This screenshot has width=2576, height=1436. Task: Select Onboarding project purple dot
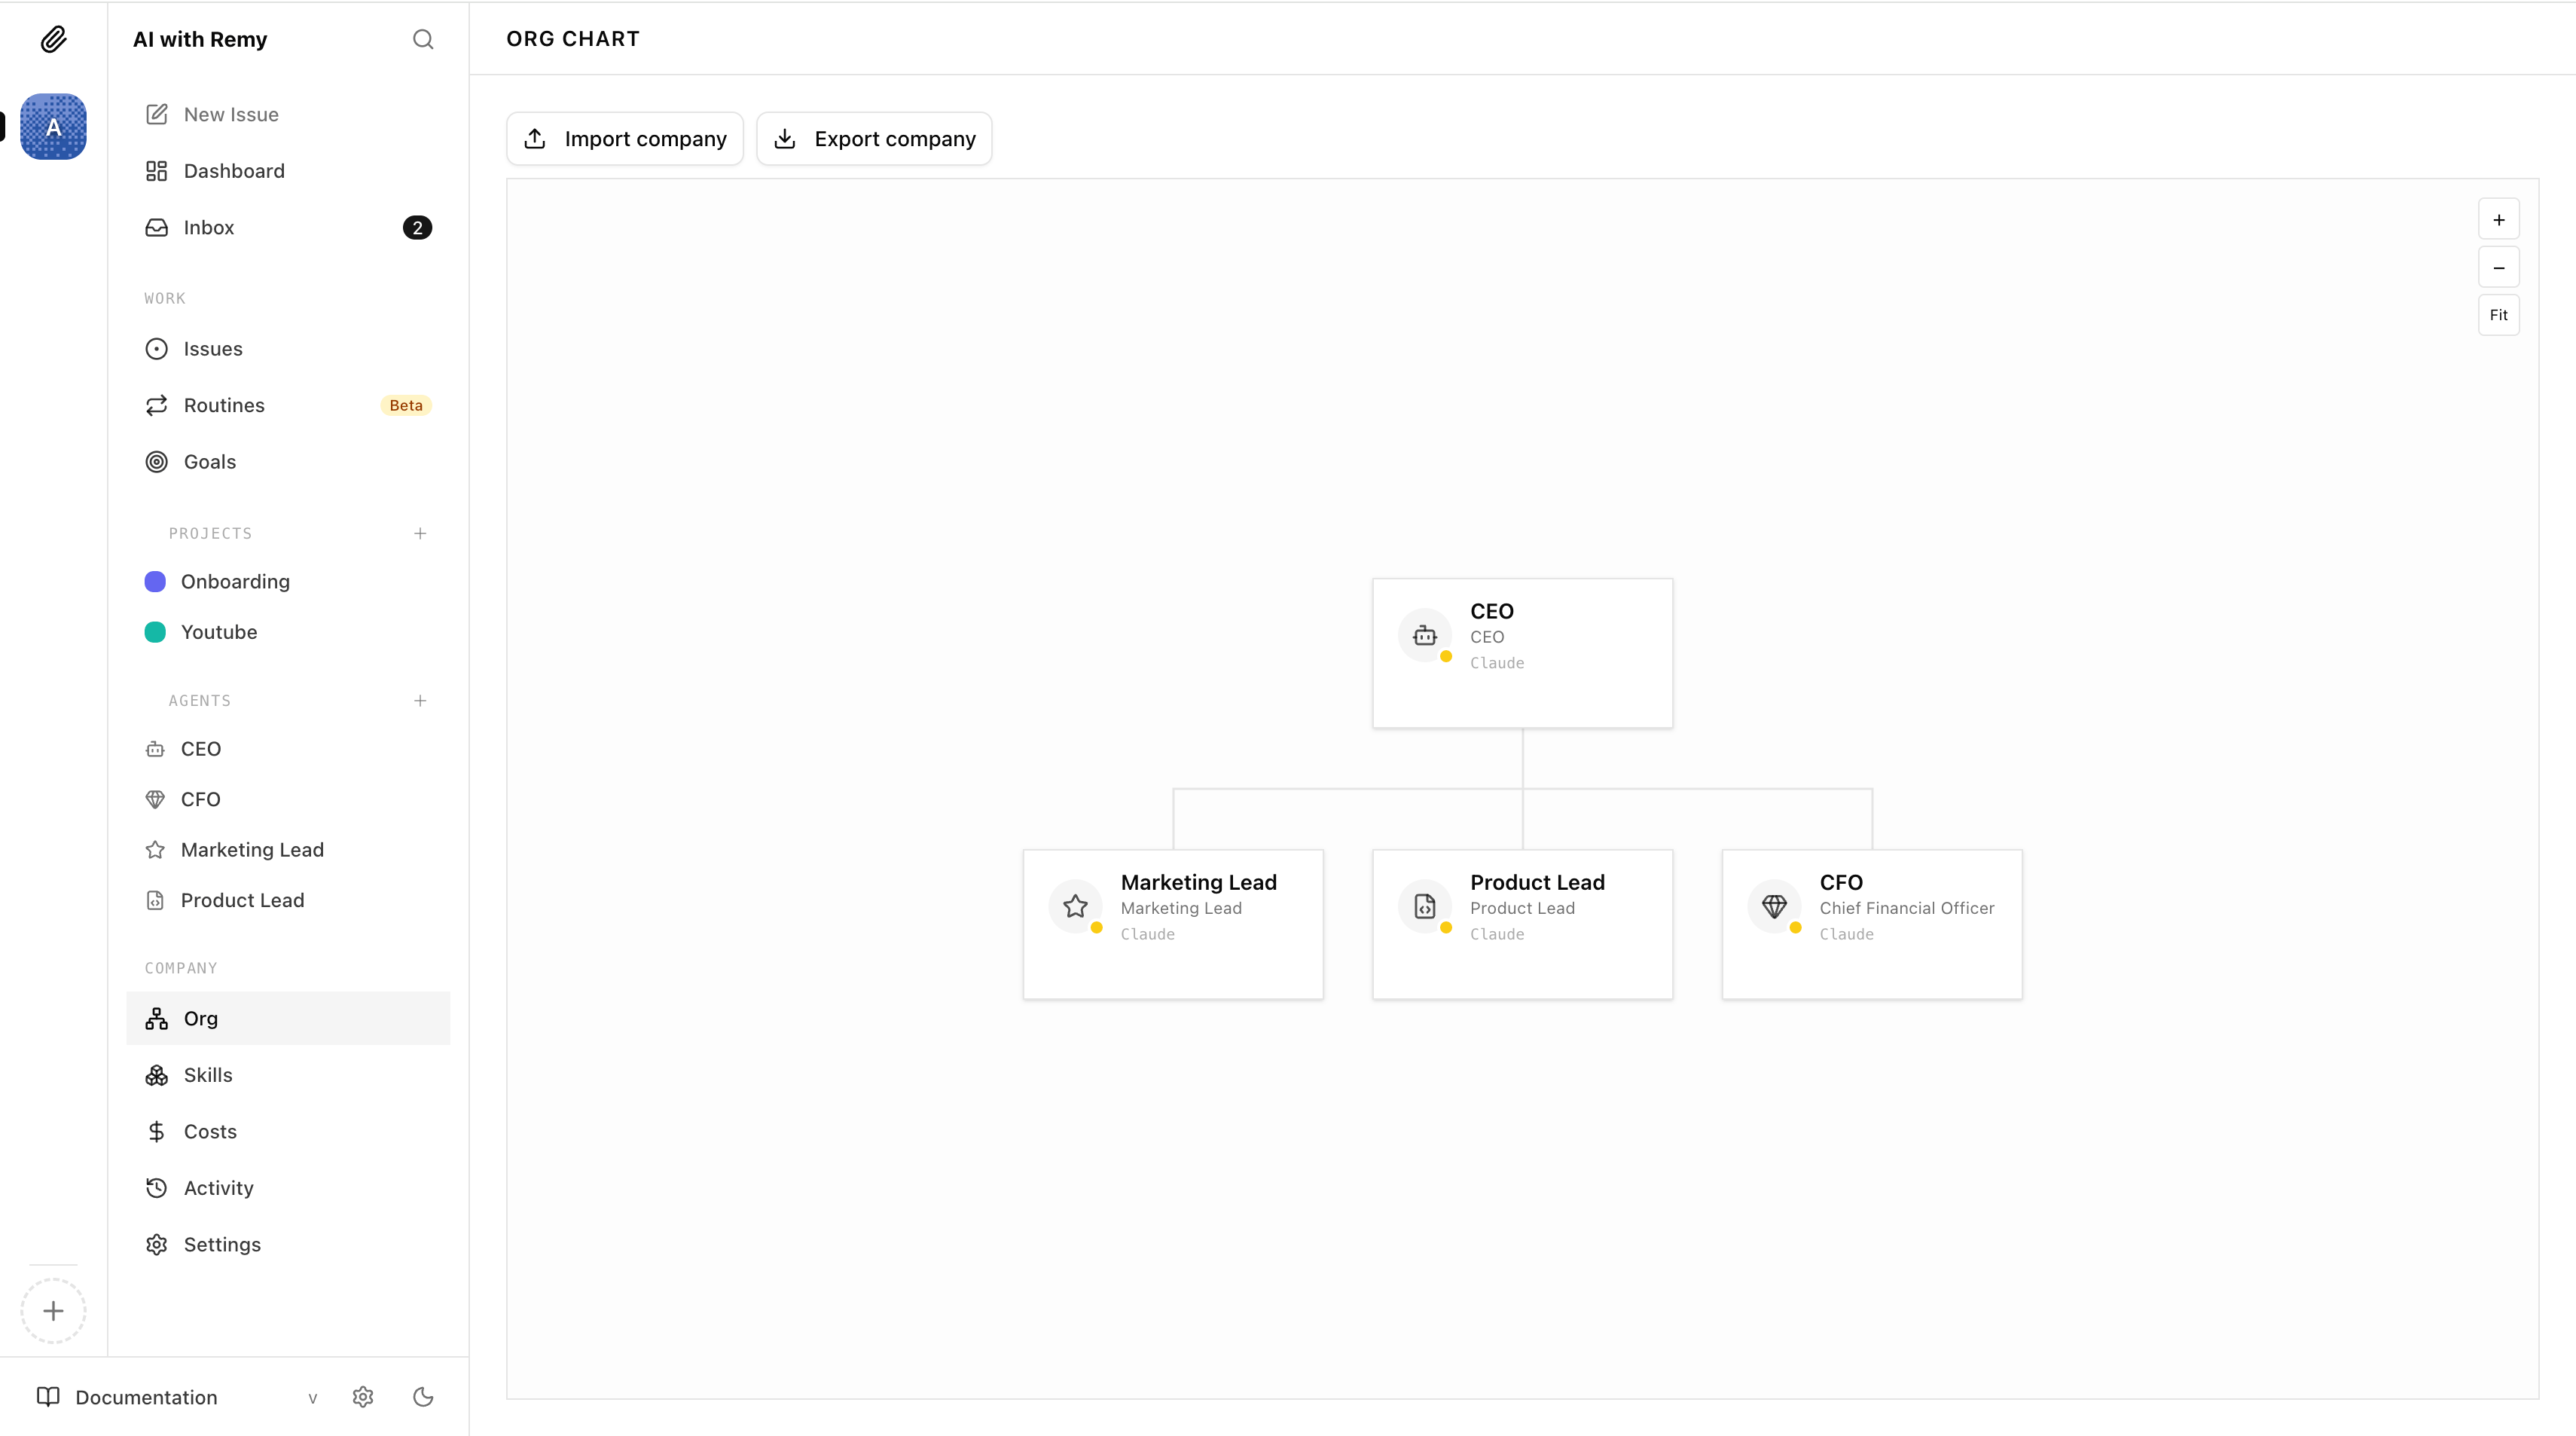155,582
